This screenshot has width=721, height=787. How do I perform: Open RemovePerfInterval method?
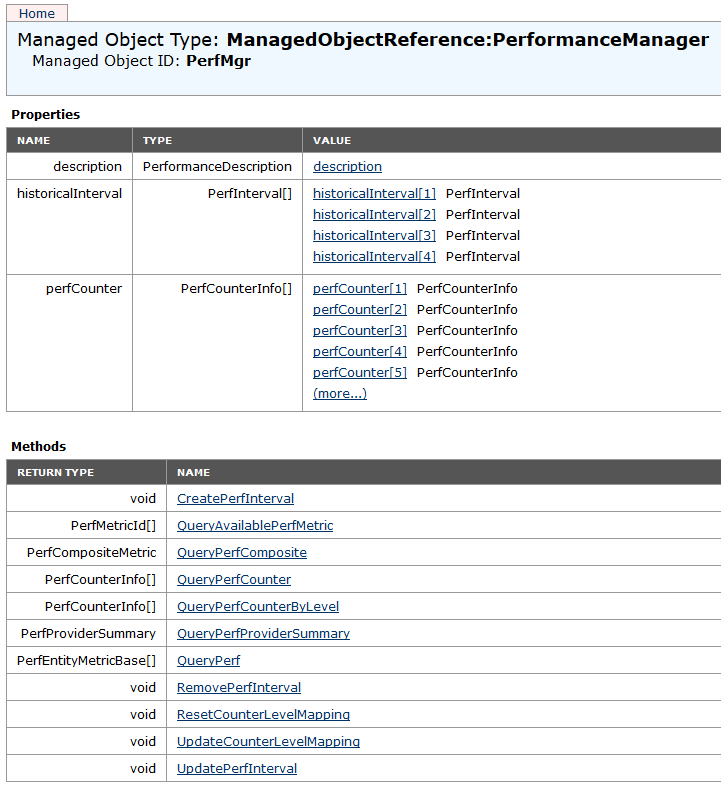(x=239, y=688)
